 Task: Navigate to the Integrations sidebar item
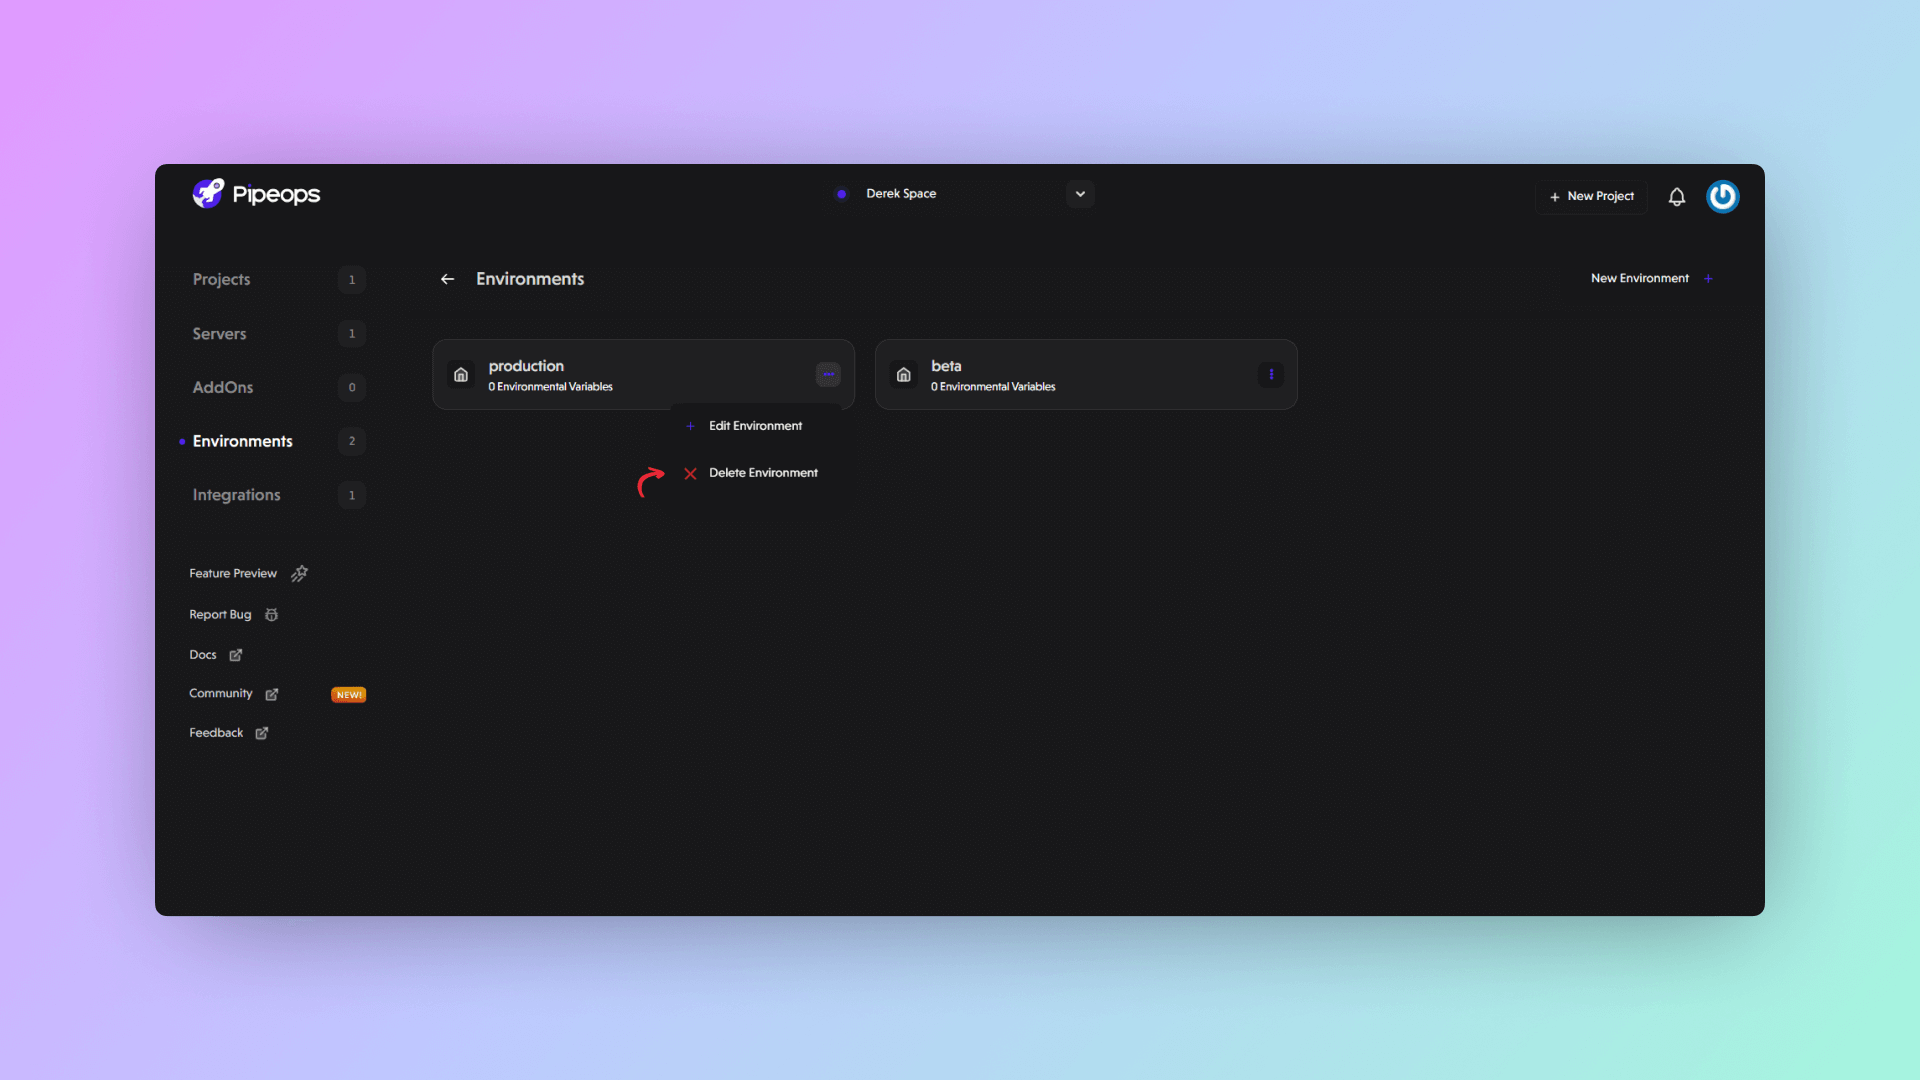point(237,495)
